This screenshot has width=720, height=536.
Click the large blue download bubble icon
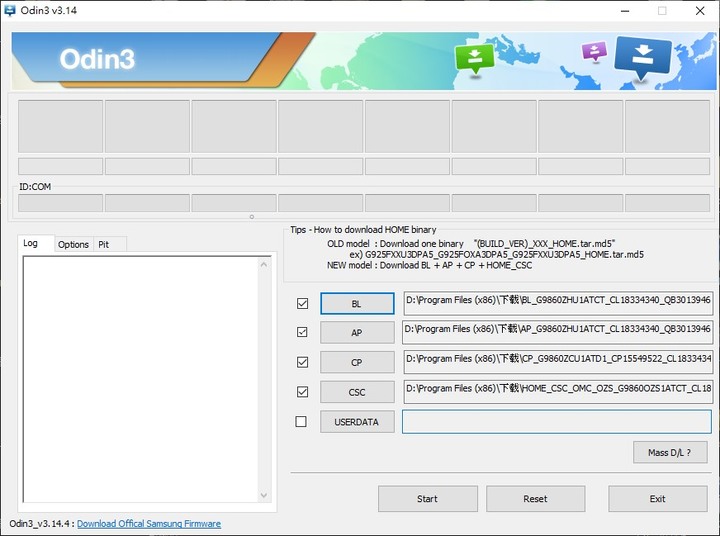point(642,58)
